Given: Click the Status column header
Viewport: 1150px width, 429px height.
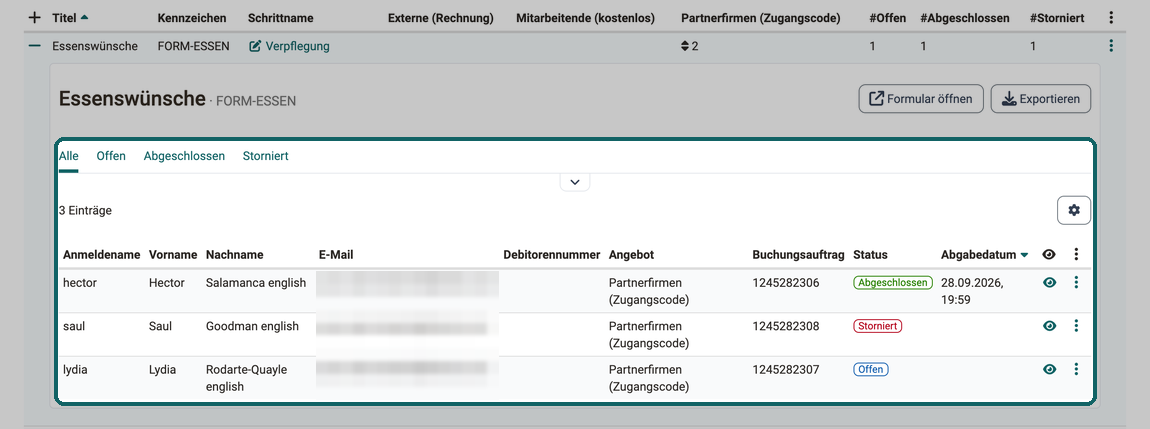Looking at the screenshot, I should coord(870,254).
